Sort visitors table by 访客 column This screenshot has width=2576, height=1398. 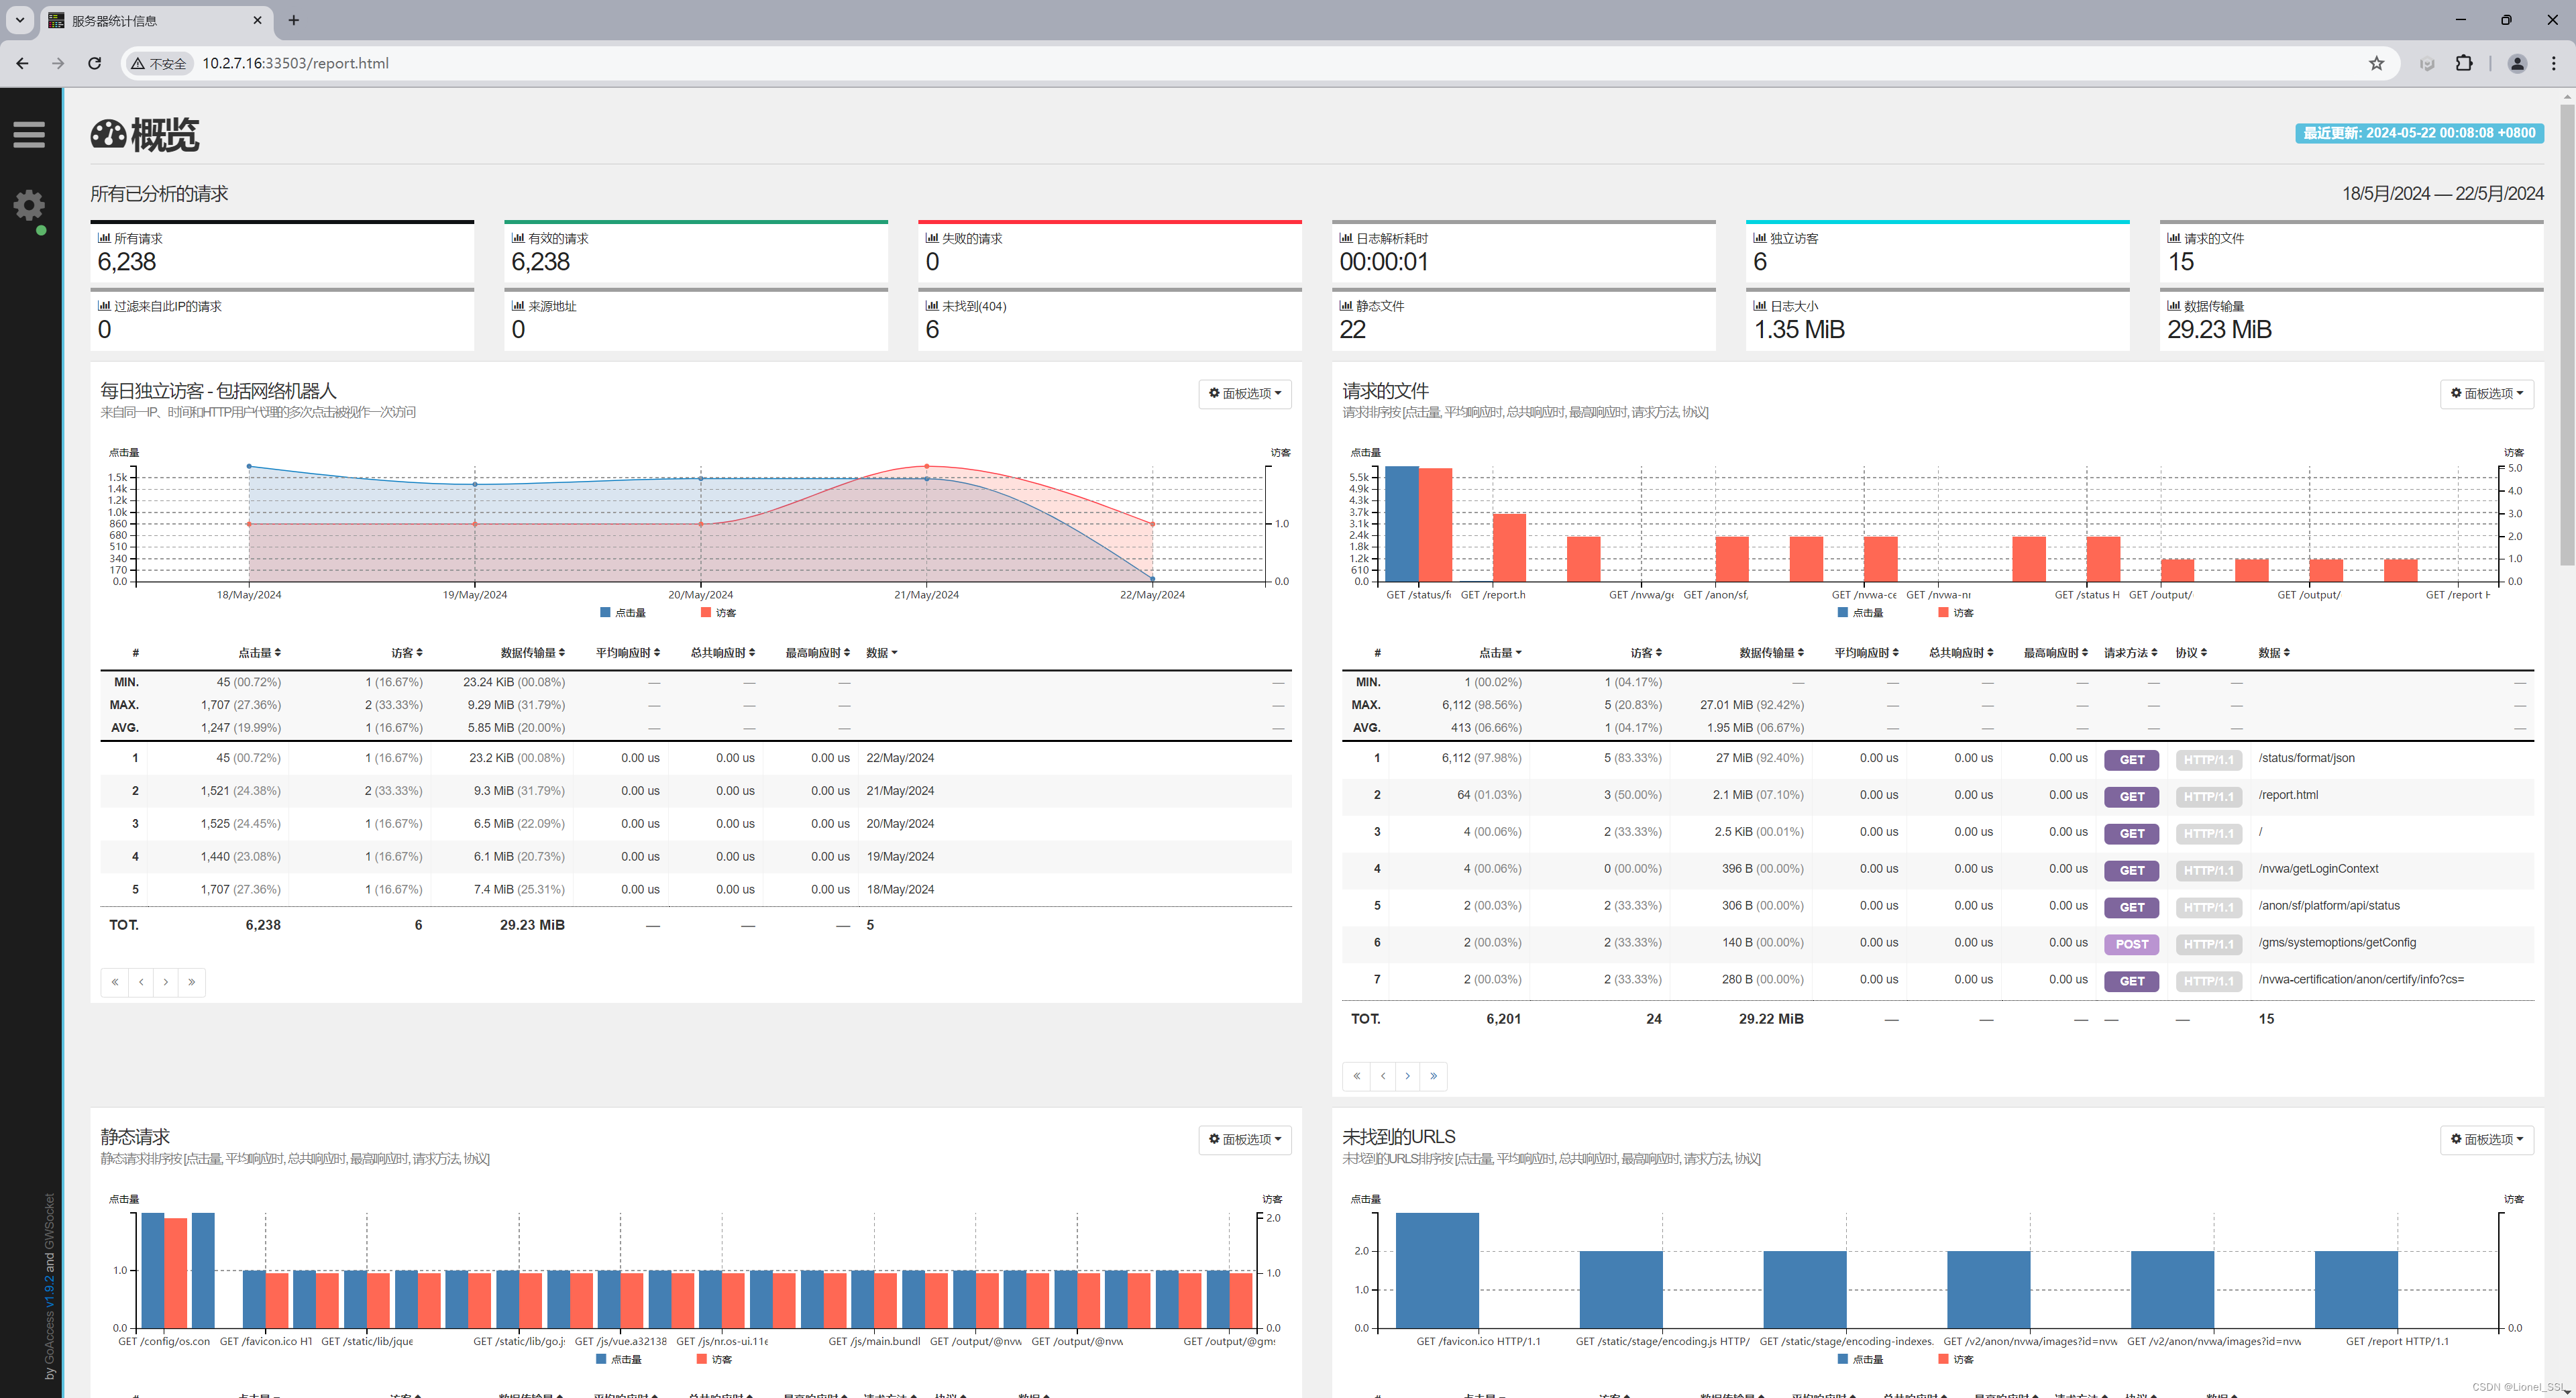click(407, 653)
